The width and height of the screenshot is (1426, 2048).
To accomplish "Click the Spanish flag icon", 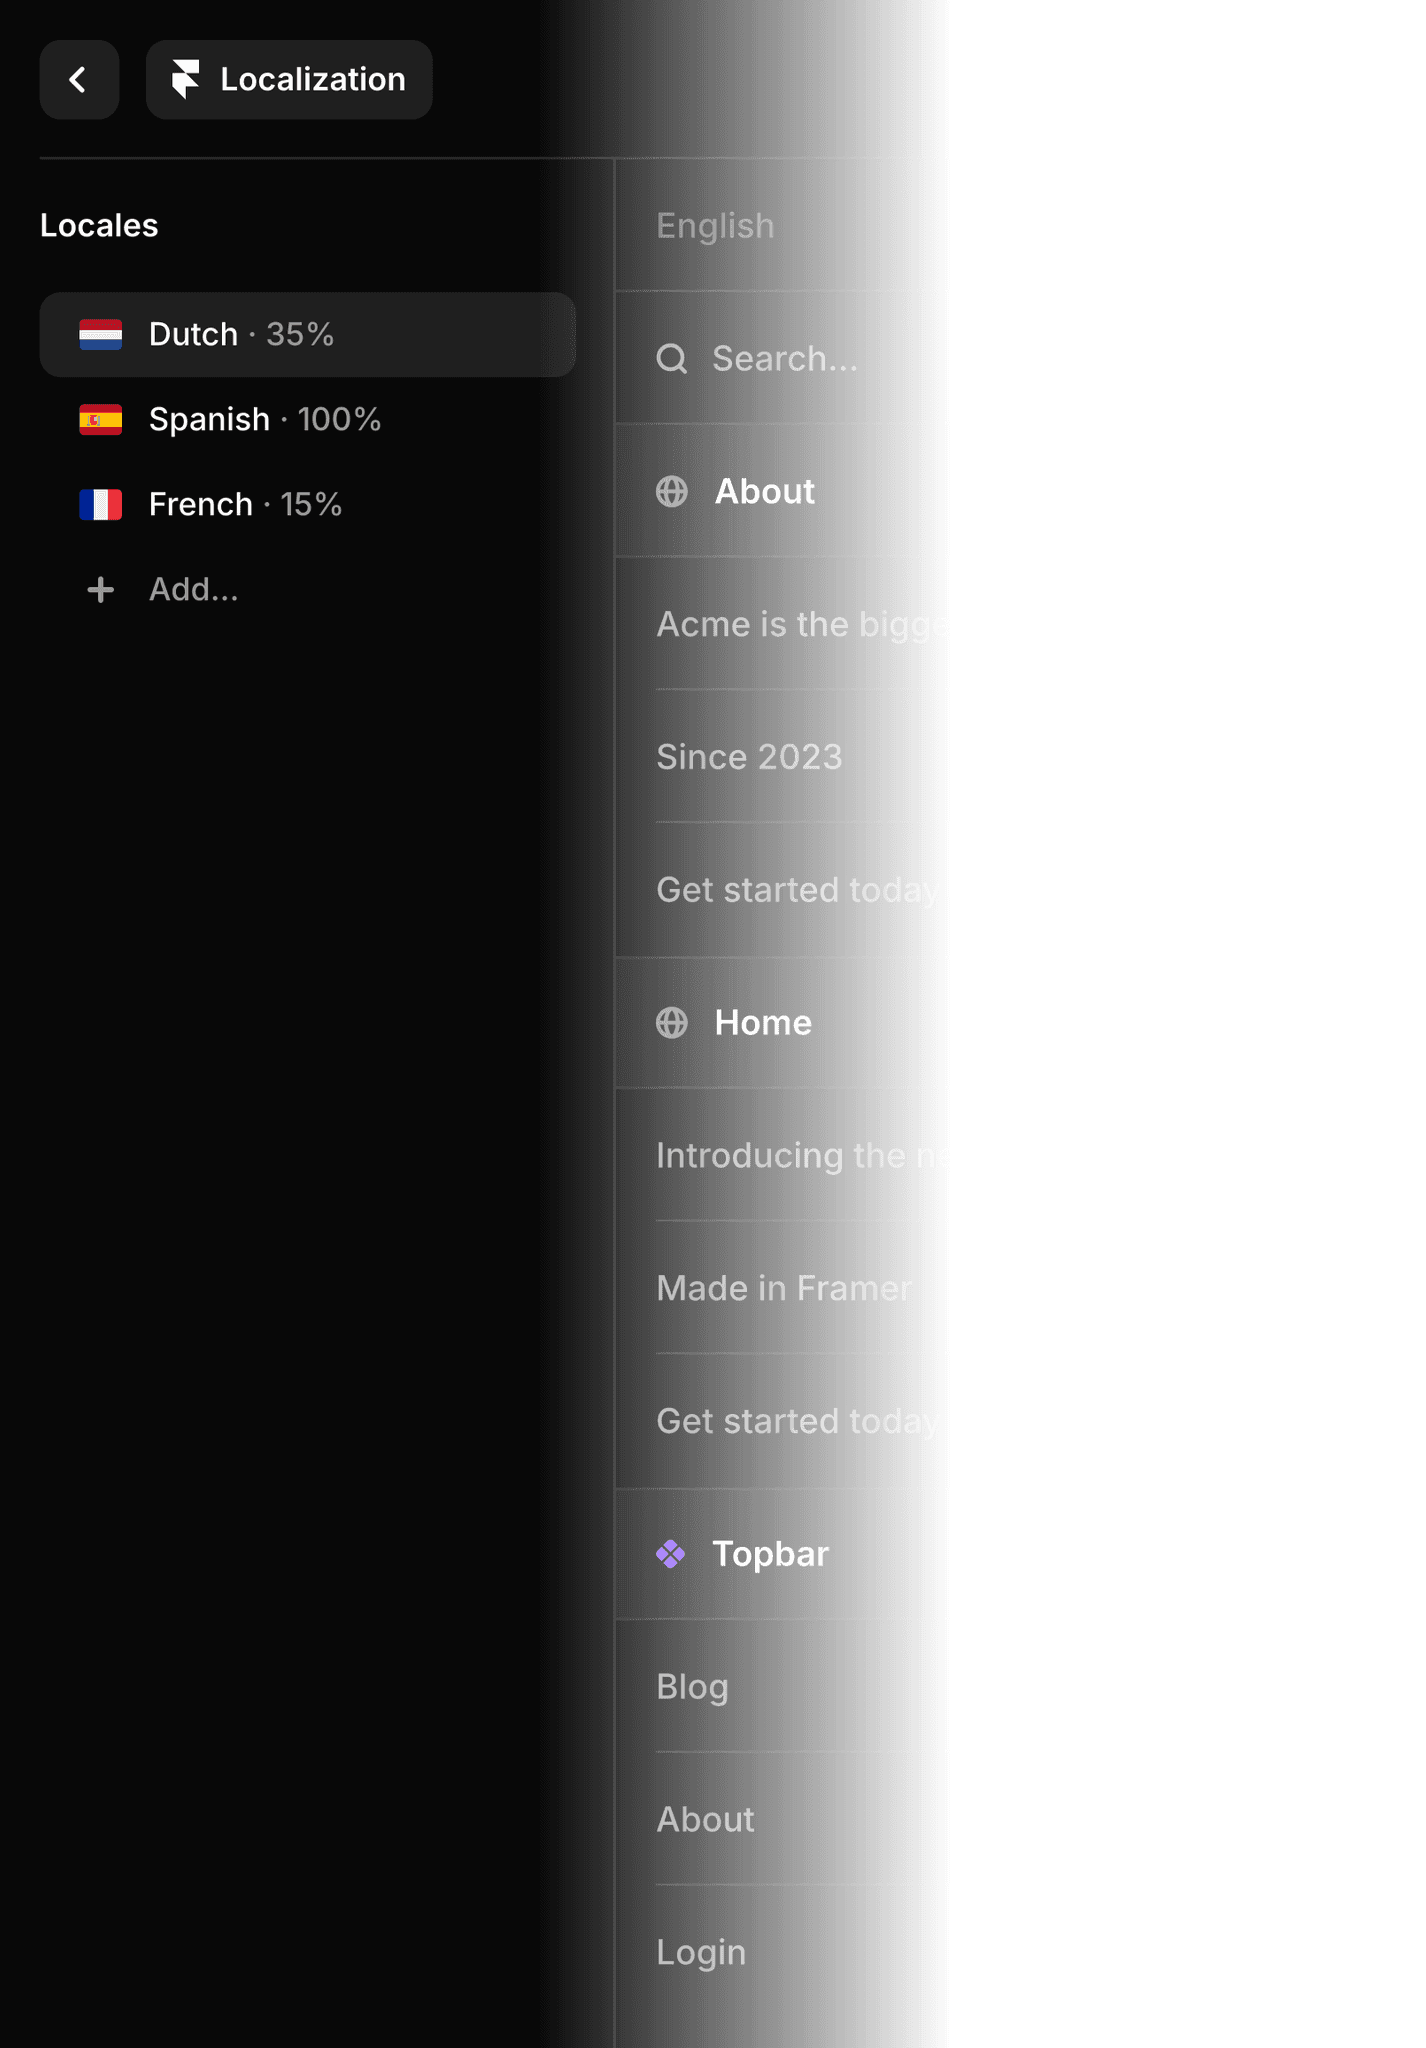I will point(101,420).
